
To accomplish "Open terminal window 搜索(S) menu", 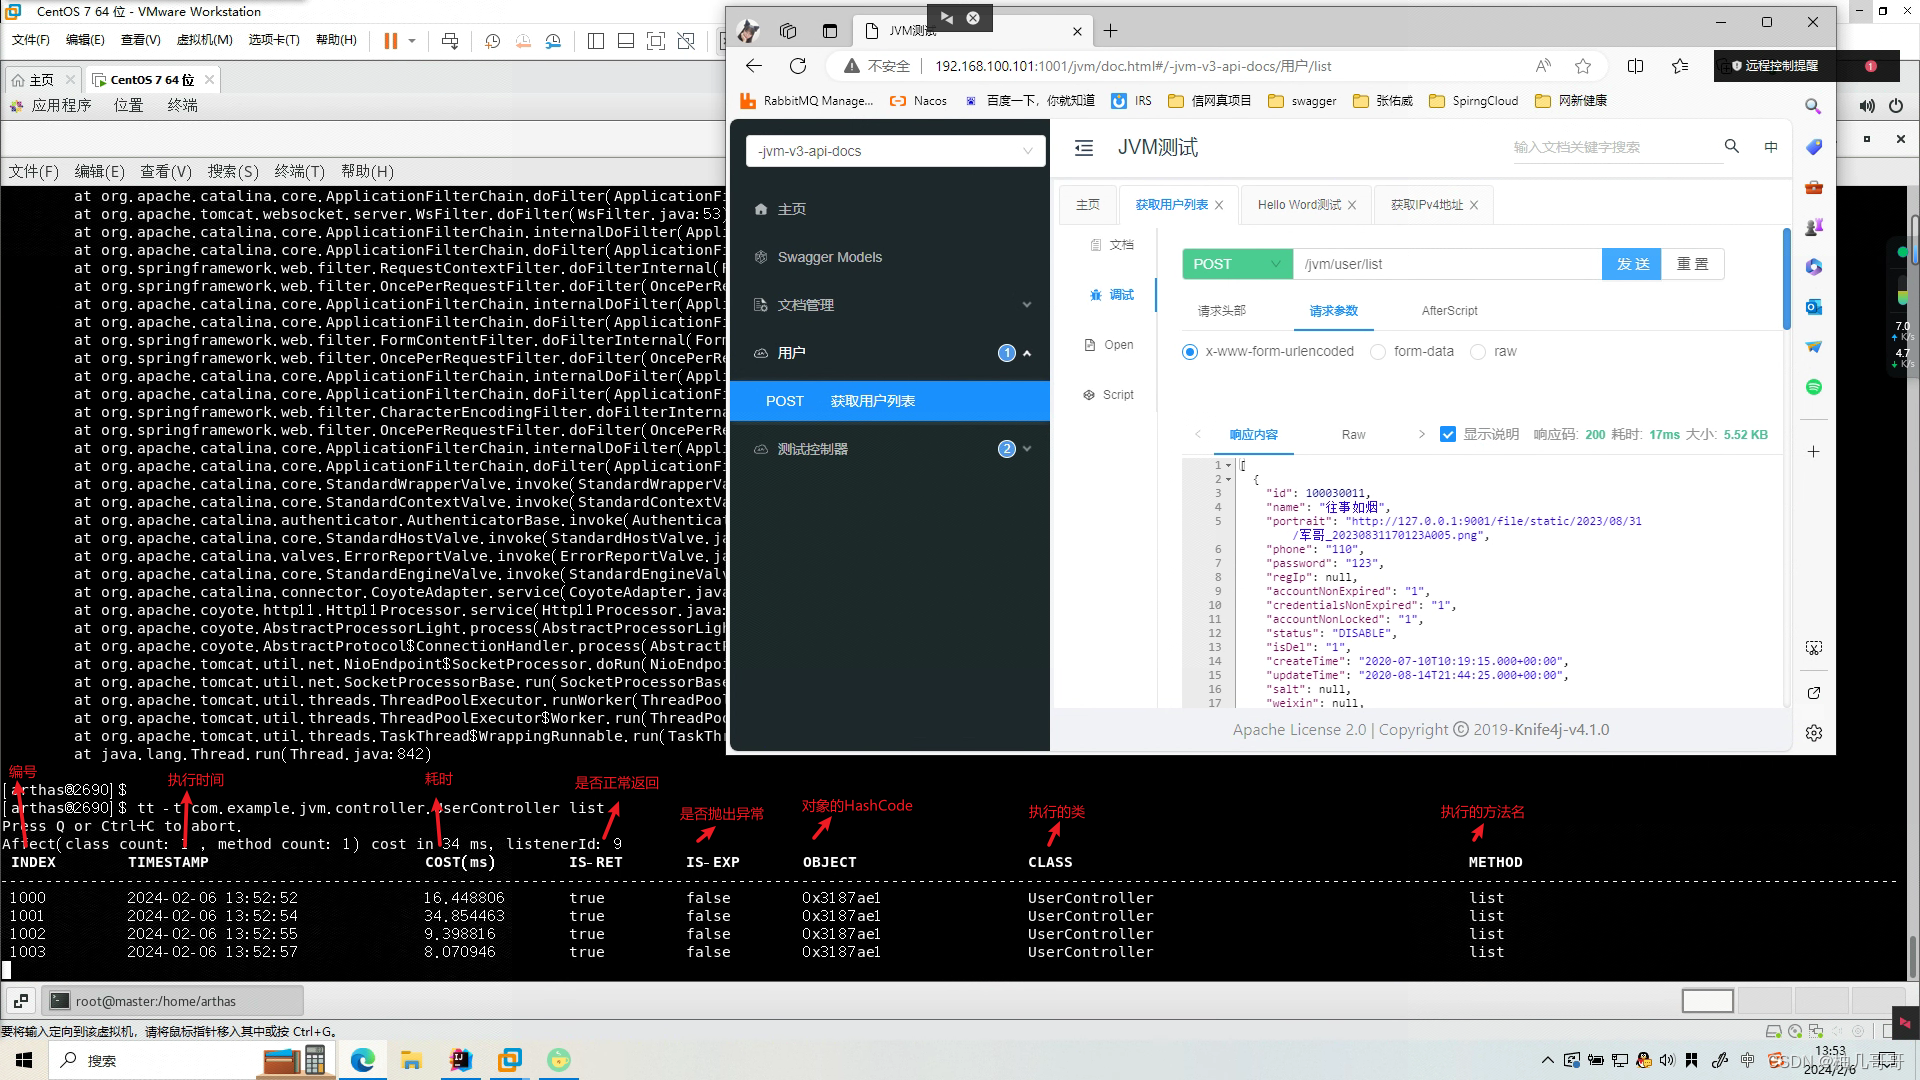I will click(233, 172).
